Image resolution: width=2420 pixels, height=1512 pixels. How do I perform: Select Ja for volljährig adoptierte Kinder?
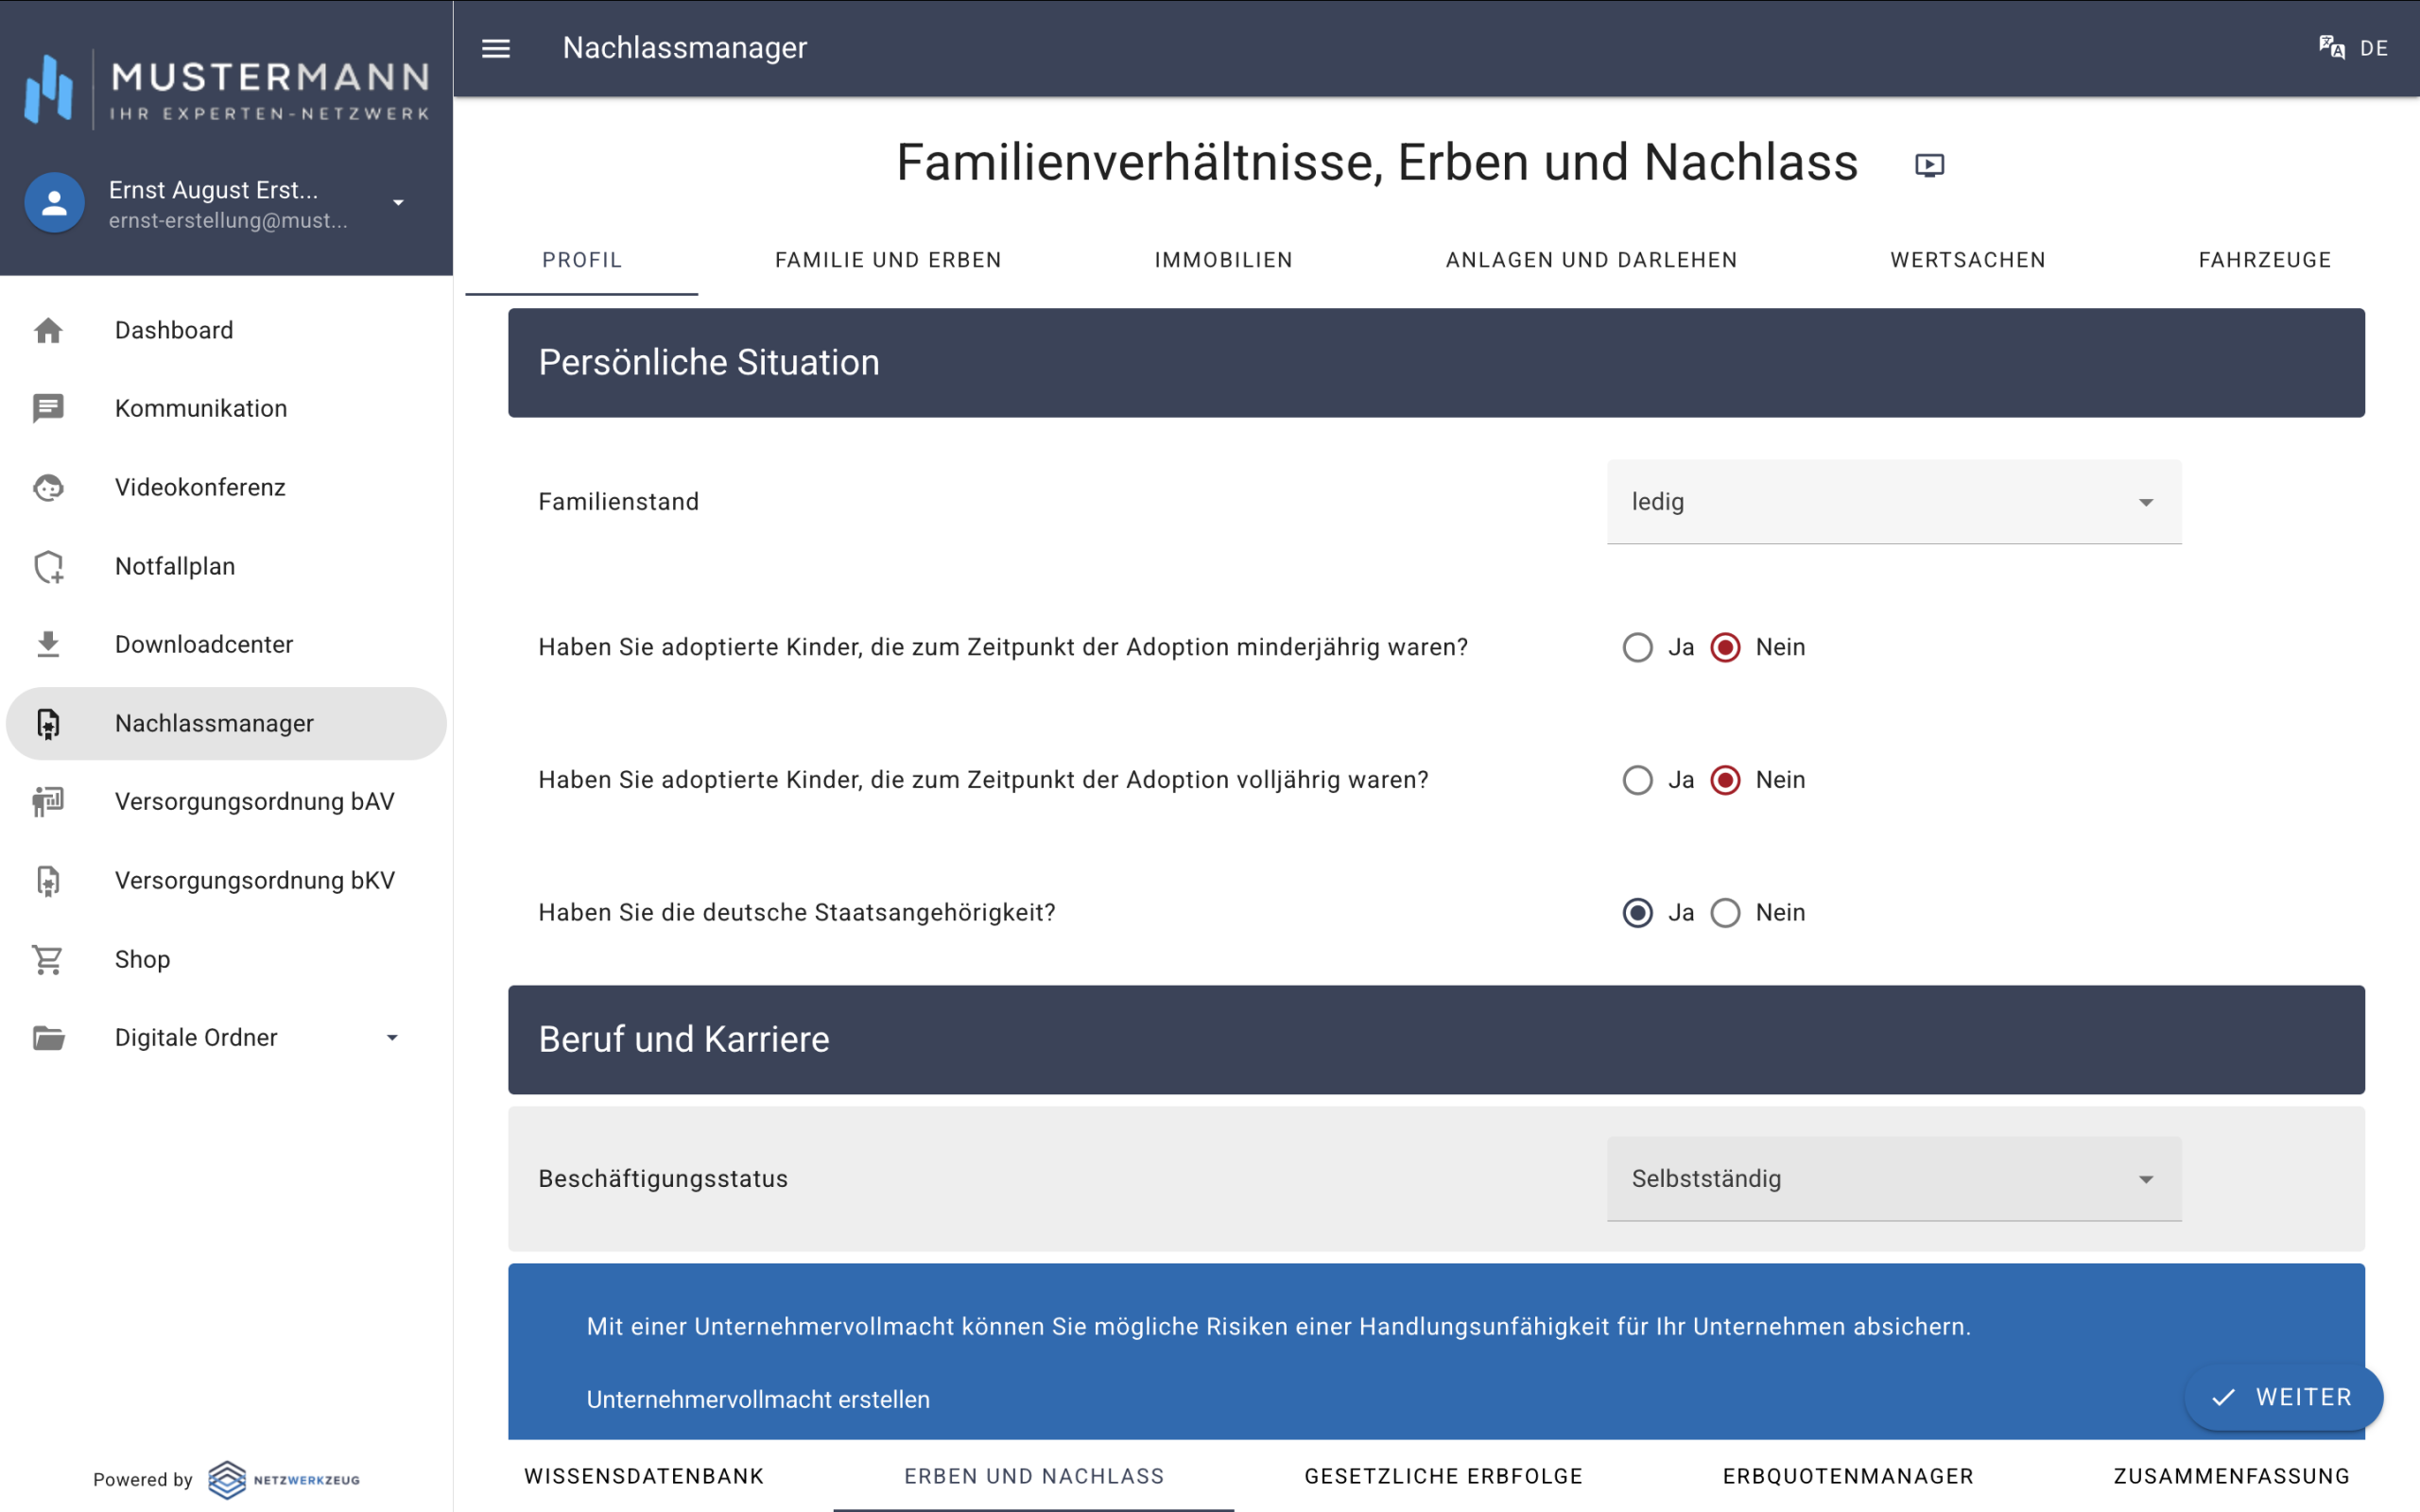point(1637,780)
